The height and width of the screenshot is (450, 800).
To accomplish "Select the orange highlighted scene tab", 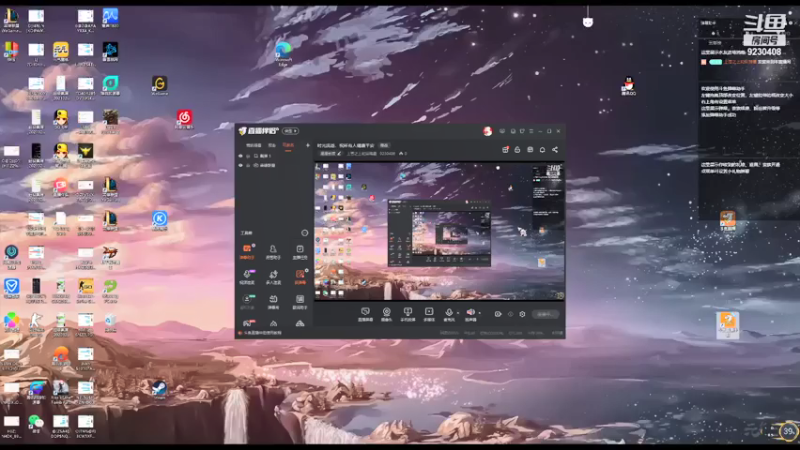I will [289, 145].
